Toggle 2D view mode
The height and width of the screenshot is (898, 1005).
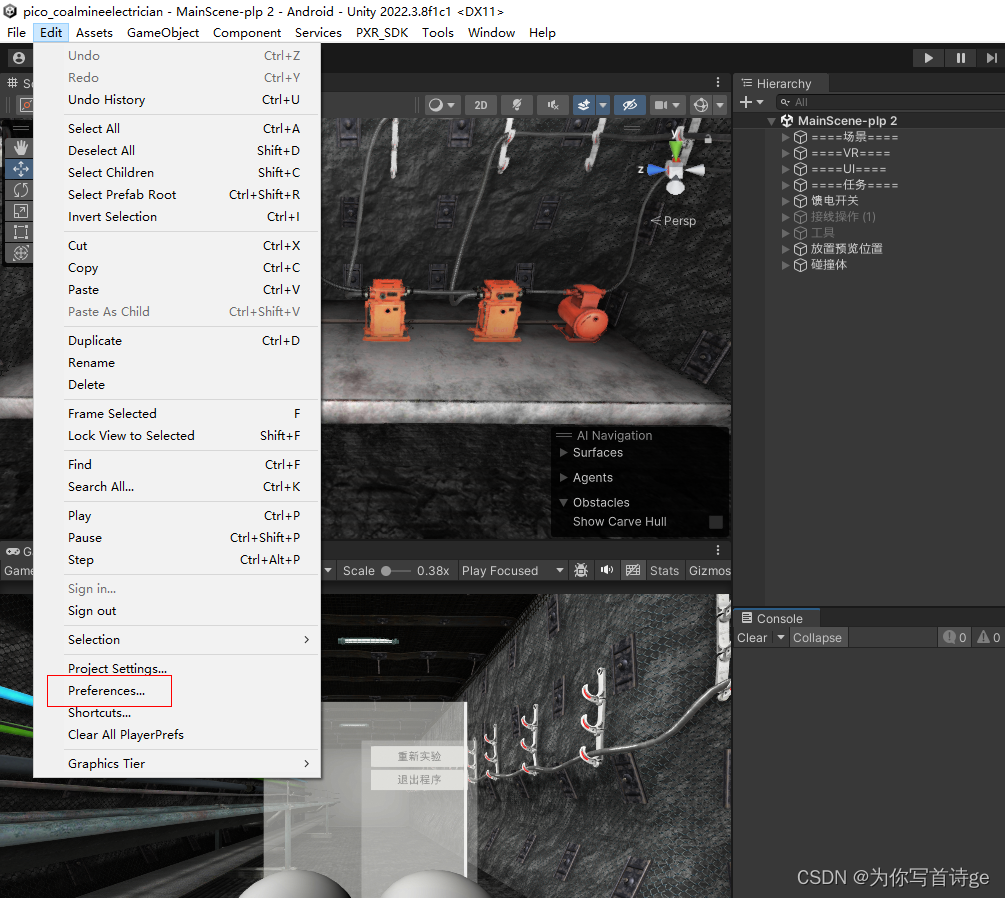pos(481,105)
